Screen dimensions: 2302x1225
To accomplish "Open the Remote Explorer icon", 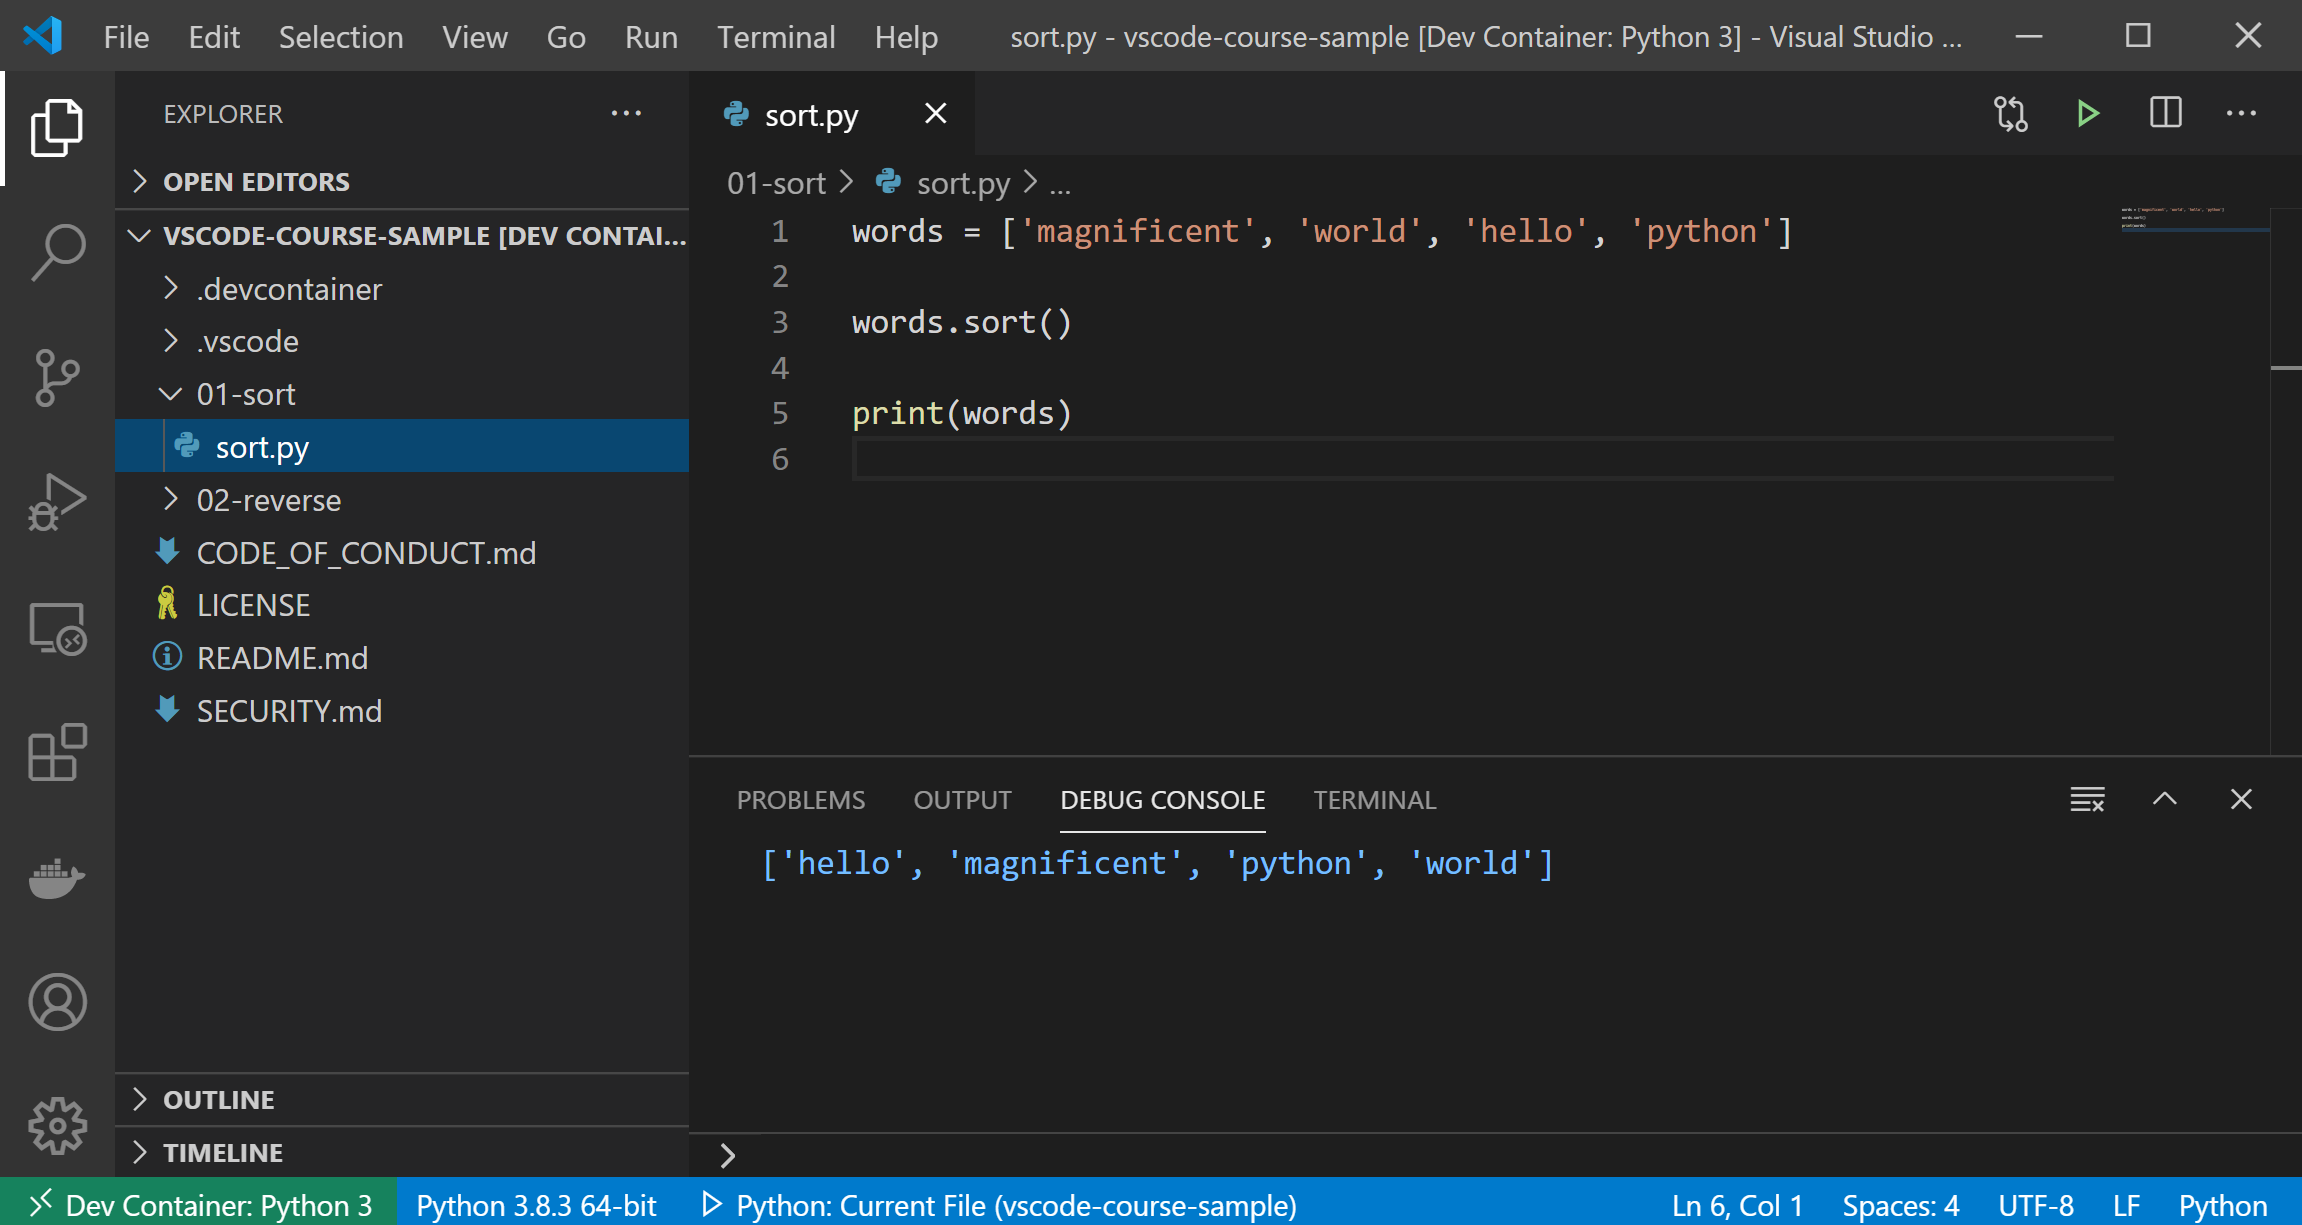I will click(57, 628).
